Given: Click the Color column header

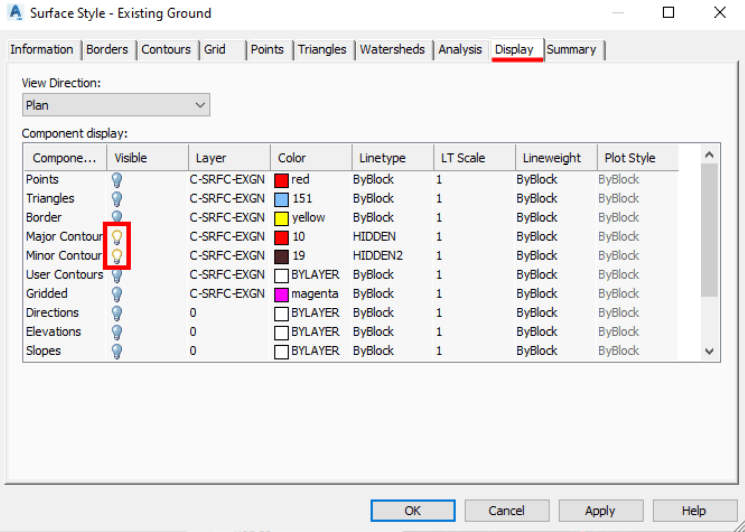Looking at the screenshot, I should [311, 158].
